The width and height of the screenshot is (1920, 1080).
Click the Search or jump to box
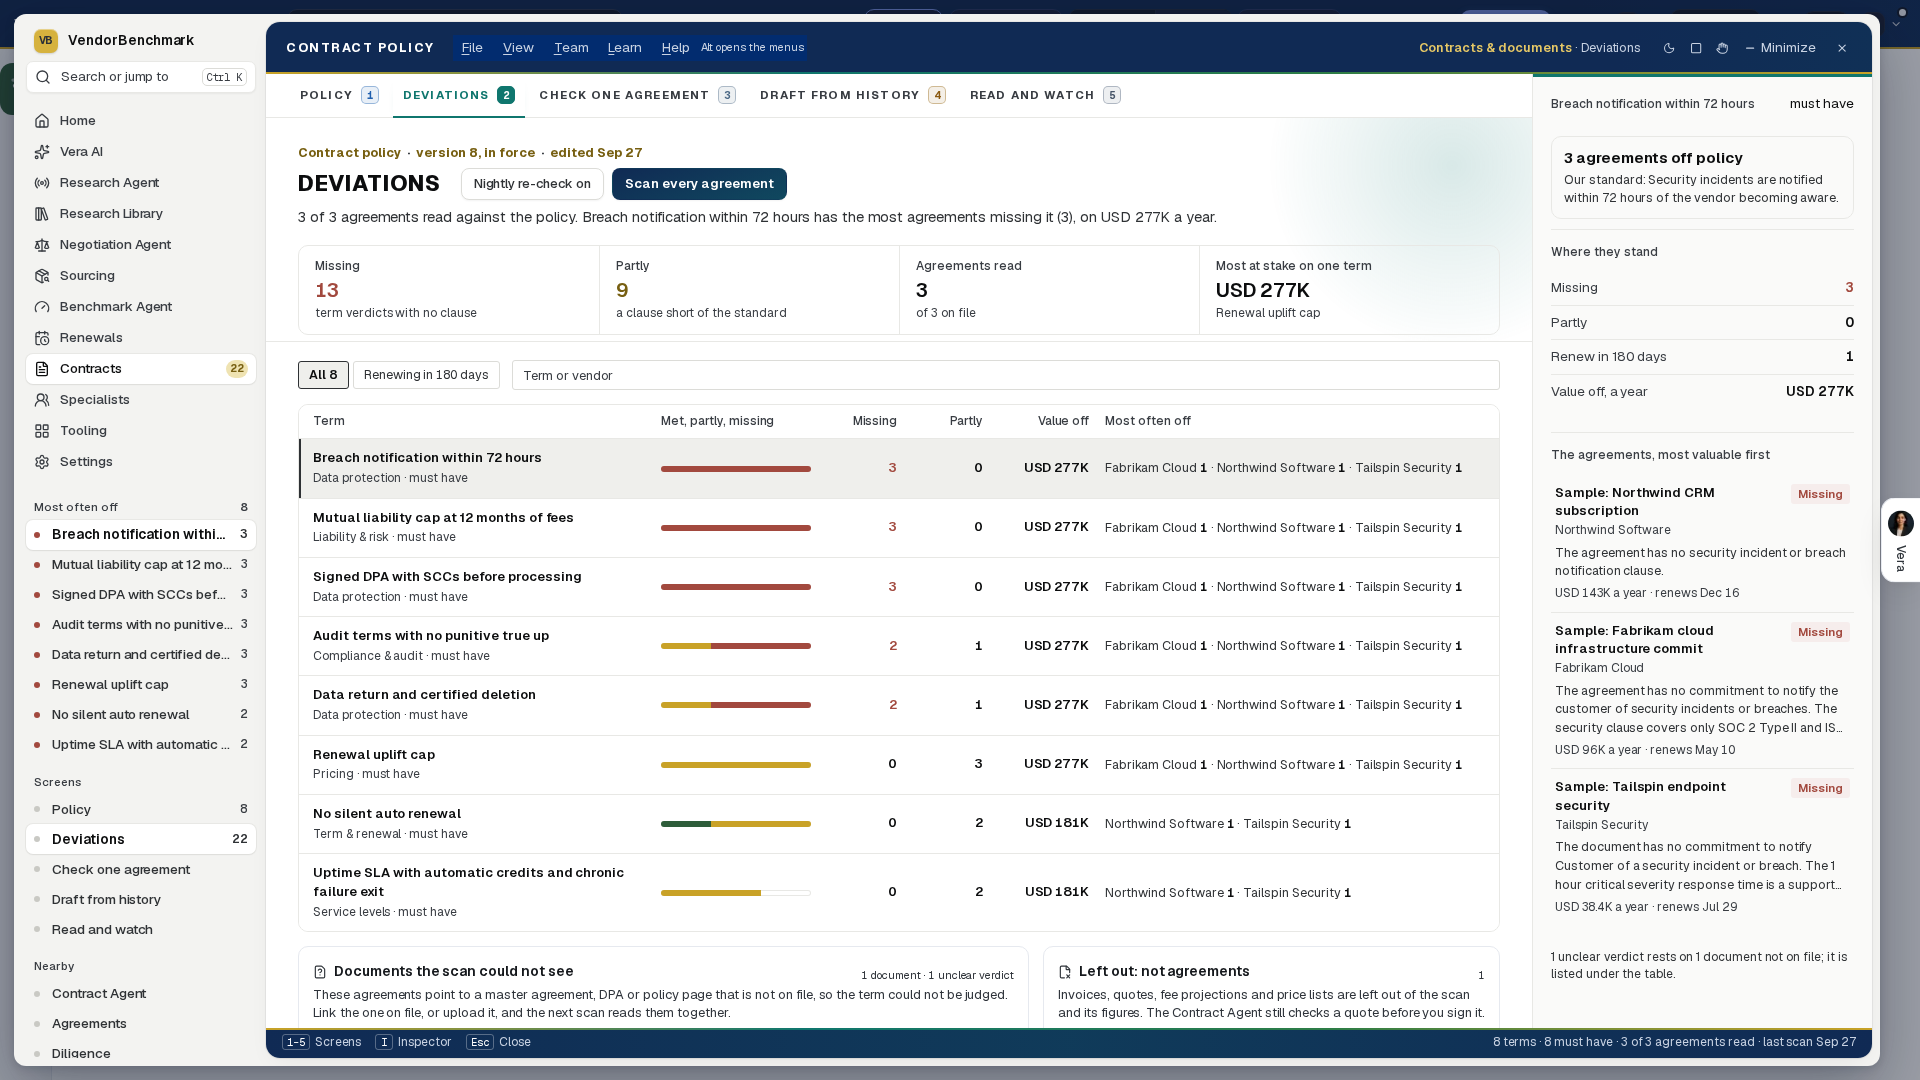coord(140,77)
